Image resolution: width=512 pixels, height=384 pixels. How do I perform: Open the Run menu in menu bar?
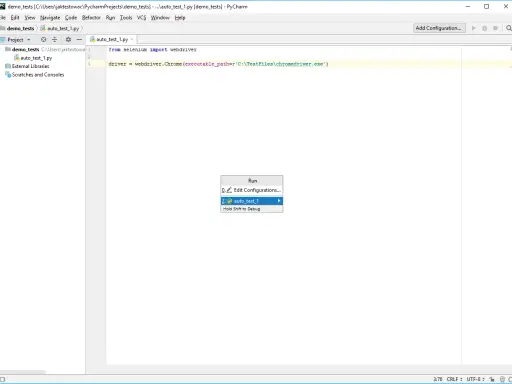(110, 18)
